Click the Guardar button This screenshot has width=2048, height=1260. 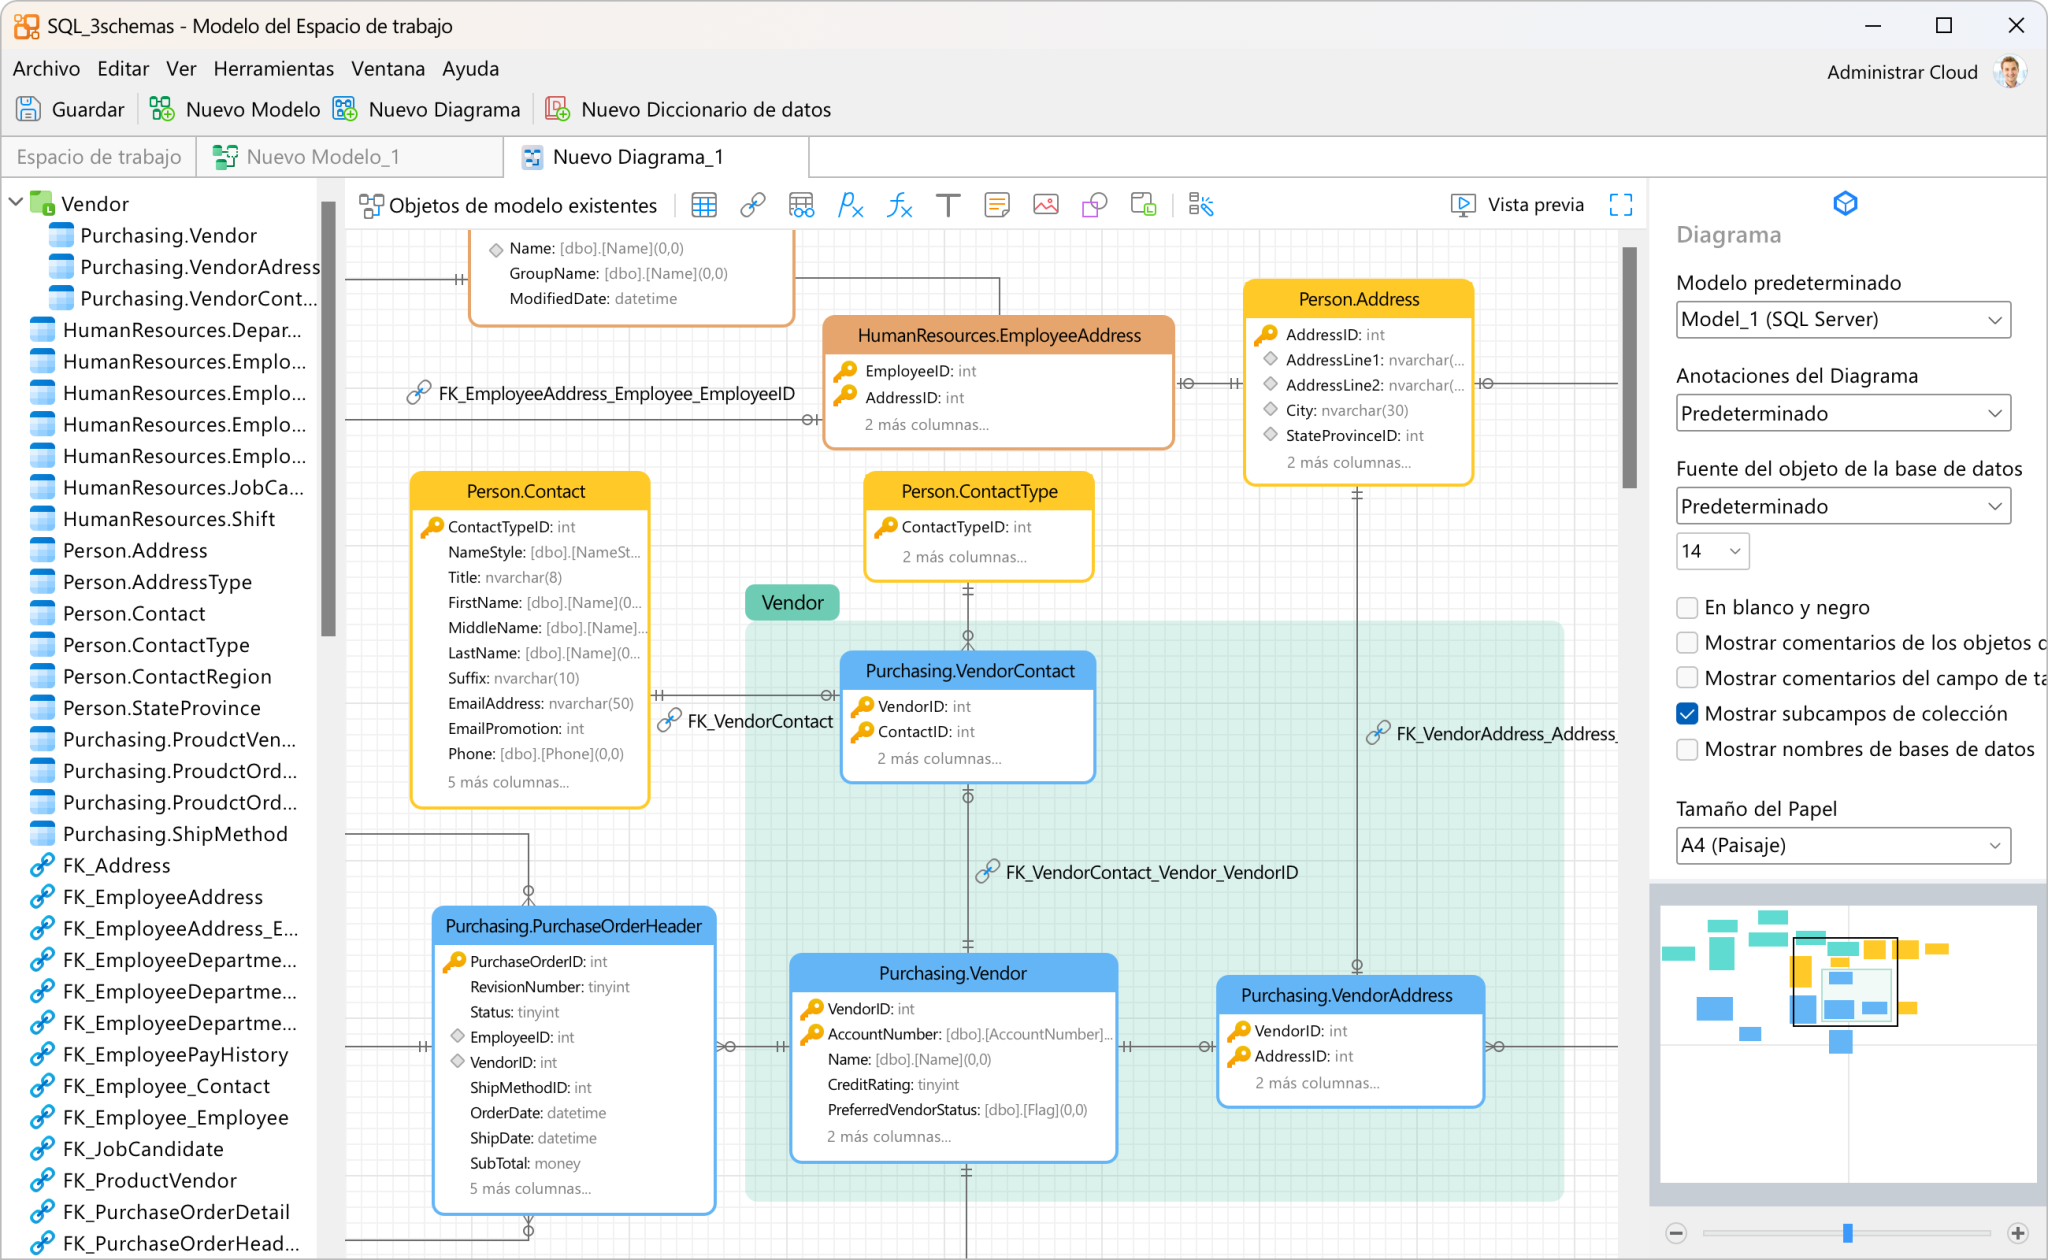pos(71,110)
